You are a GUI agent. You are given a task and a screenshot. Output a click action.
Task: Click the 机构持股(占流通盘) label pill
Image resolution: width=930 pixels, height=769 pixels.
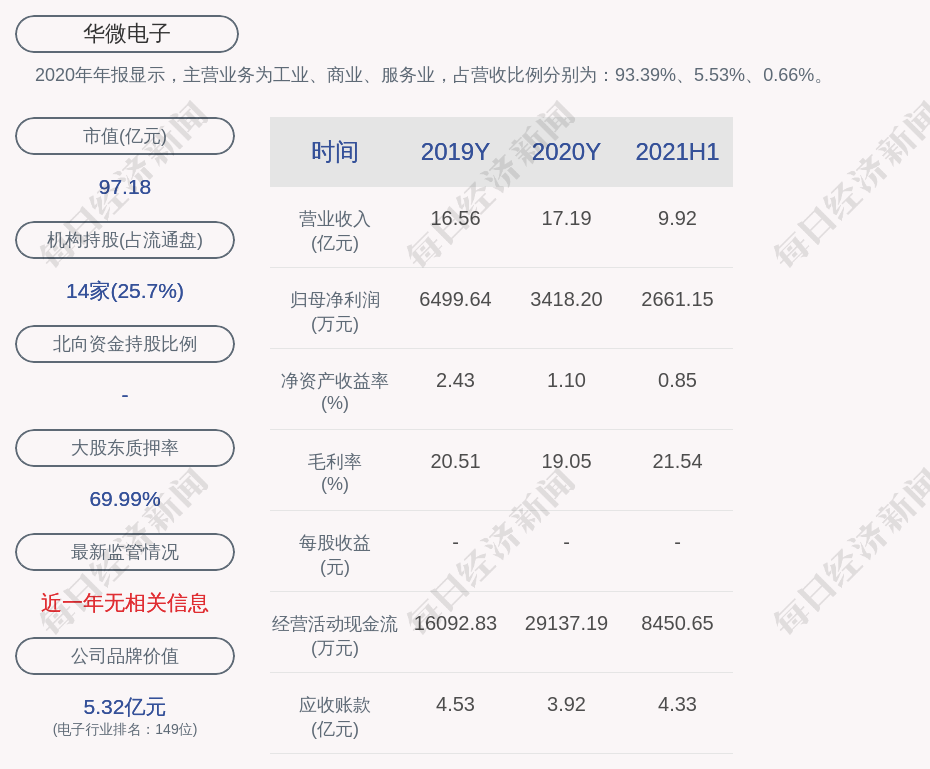pyautogui.click(x=125, y=240)
